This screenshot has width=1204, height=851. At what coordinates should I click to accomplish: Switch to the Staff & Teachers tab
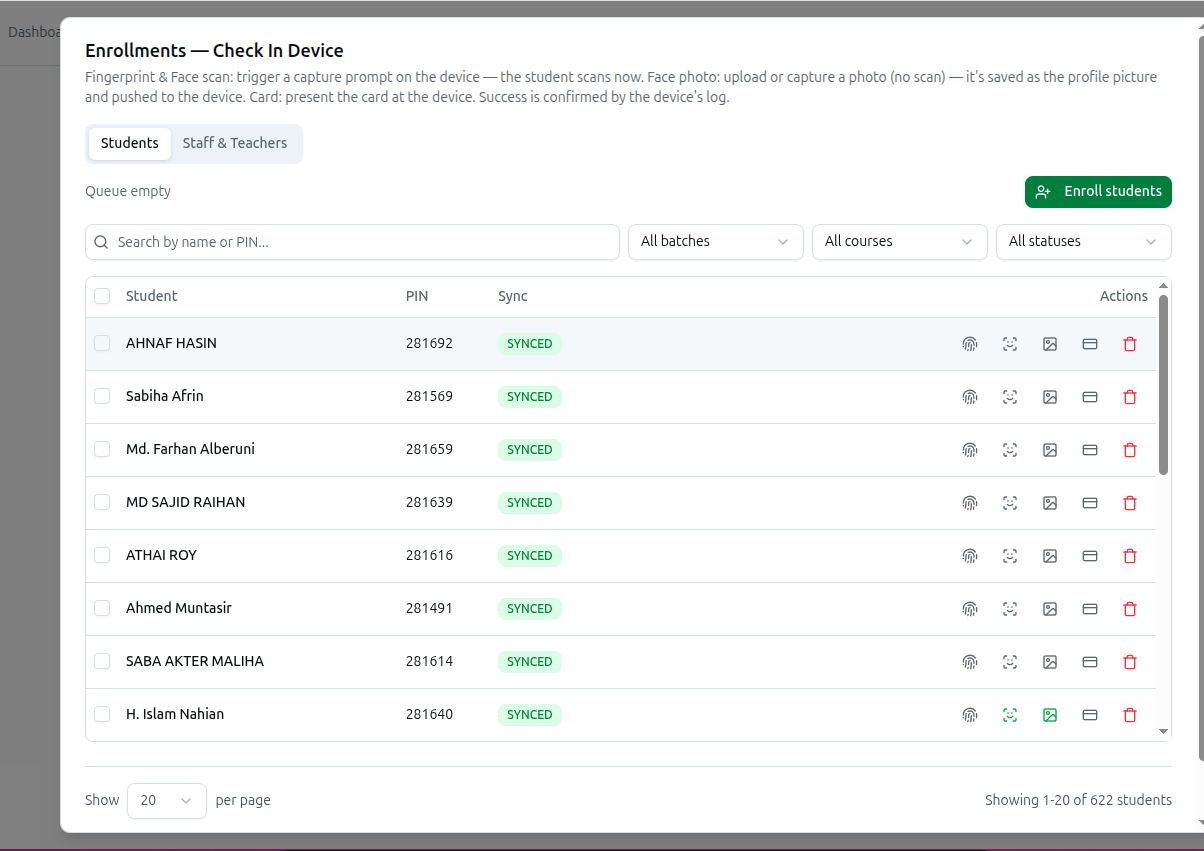pyautogui.click(x=235, y=143)
